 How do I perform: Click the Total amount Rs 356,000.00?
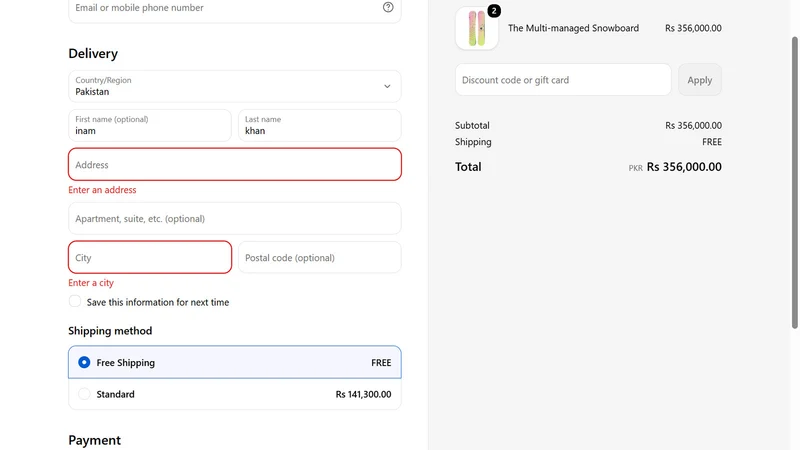click(x=684, y=167)
